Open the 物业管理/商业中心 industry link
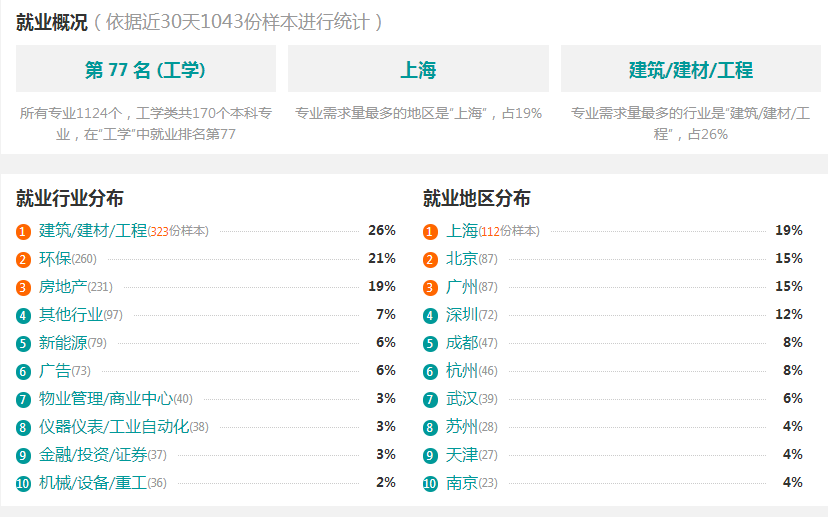 pyautogui.click(x=106, y=399)
